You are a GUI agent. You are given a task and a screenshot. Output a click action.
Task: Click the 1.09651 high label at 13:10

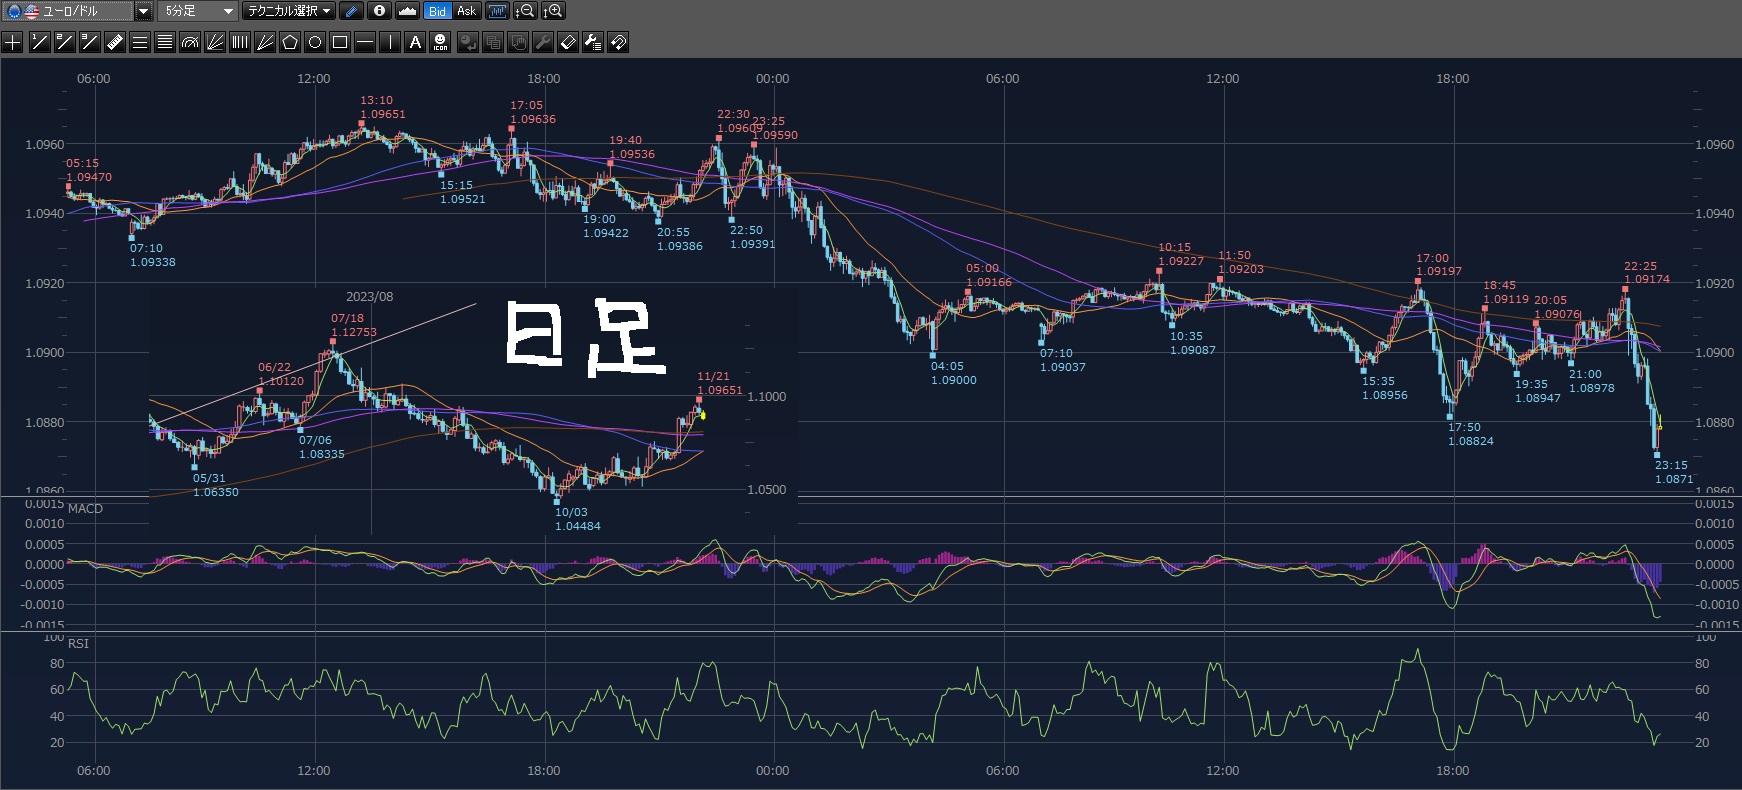[x=382, y=114]
